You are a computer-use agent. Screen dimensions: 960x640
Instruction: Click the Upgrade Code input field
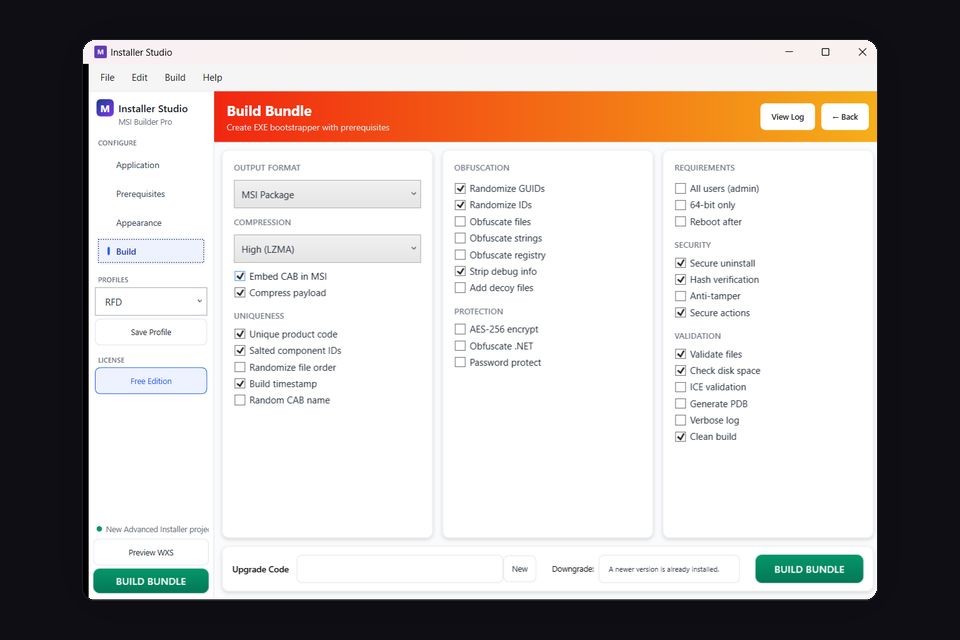(400, 568)
